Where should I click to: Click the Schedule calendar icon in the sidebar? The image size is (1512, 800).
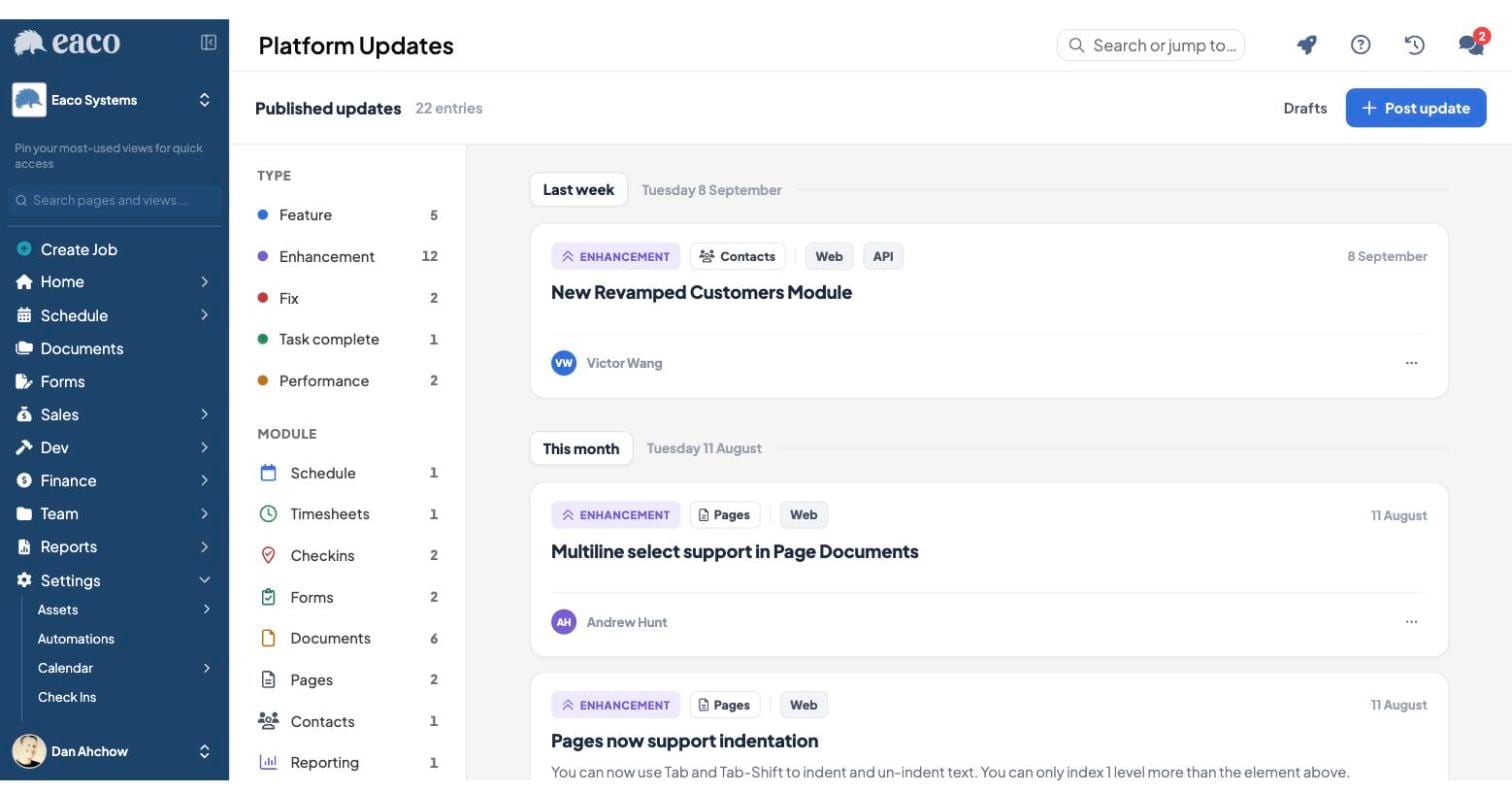(24, 315)
